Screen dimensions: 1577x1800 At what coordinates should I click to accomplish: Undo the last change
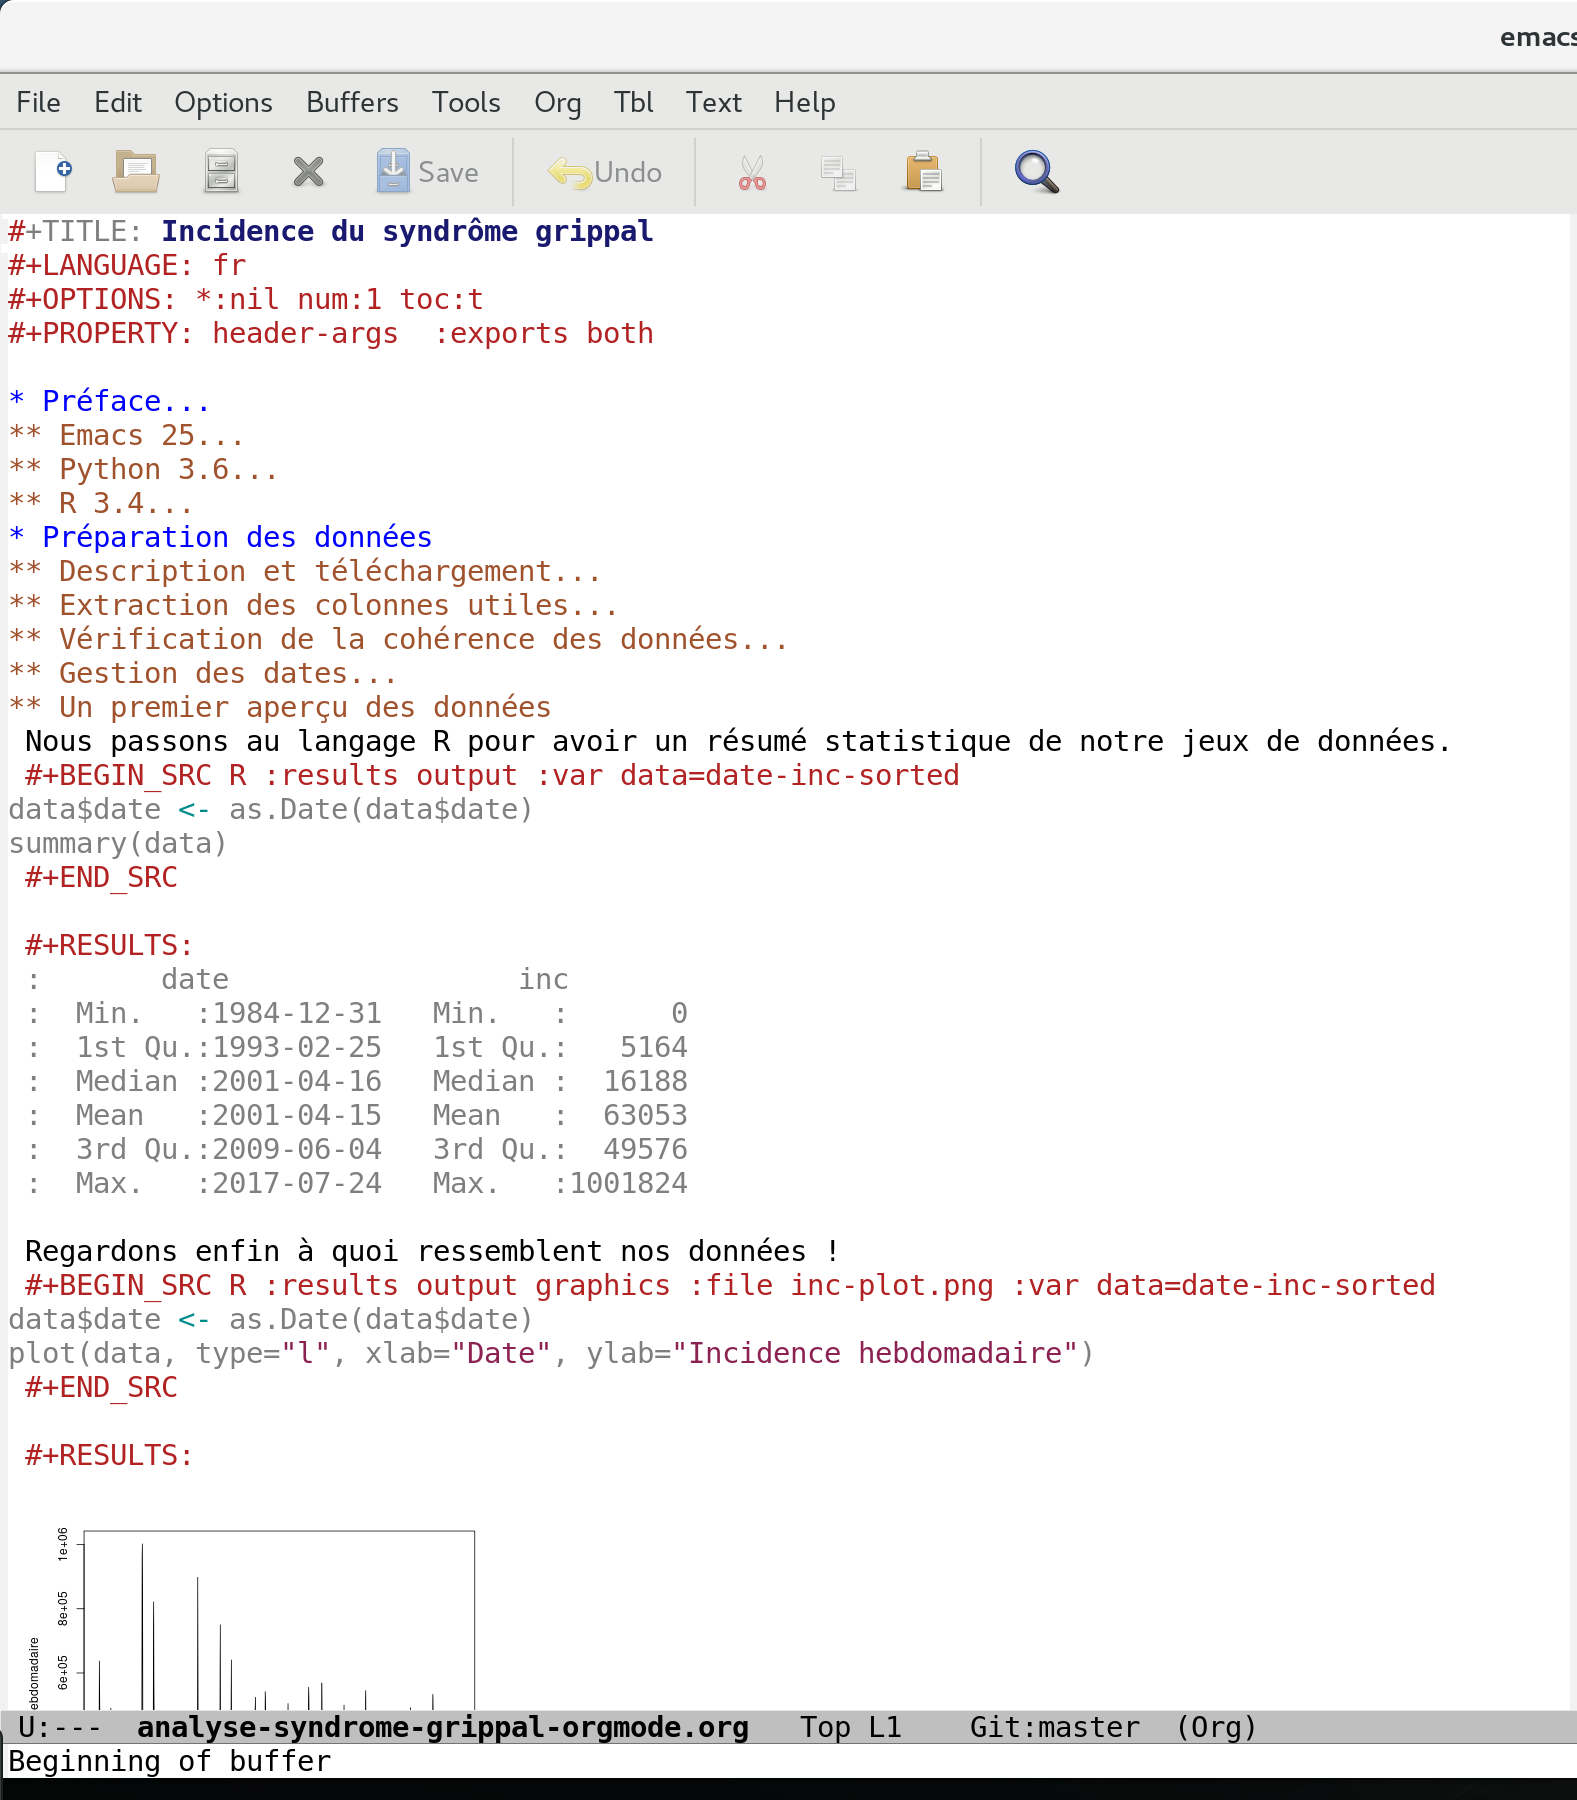pyautogui.click(x=605, y=172)
